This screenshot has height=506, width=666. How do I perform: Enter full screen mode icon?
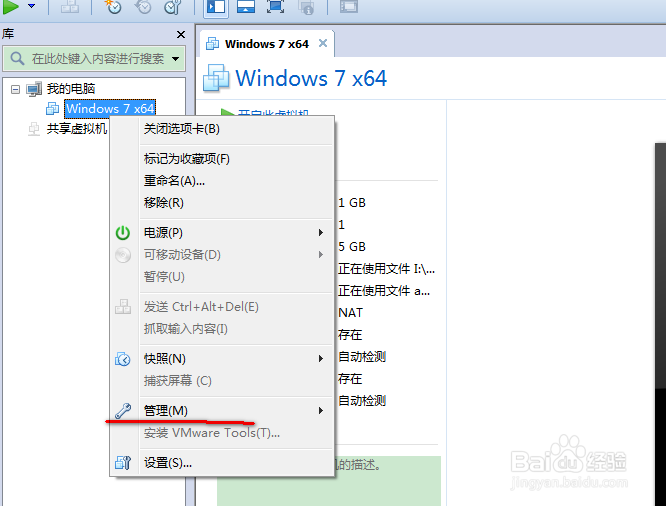click(x=276, y=6)
